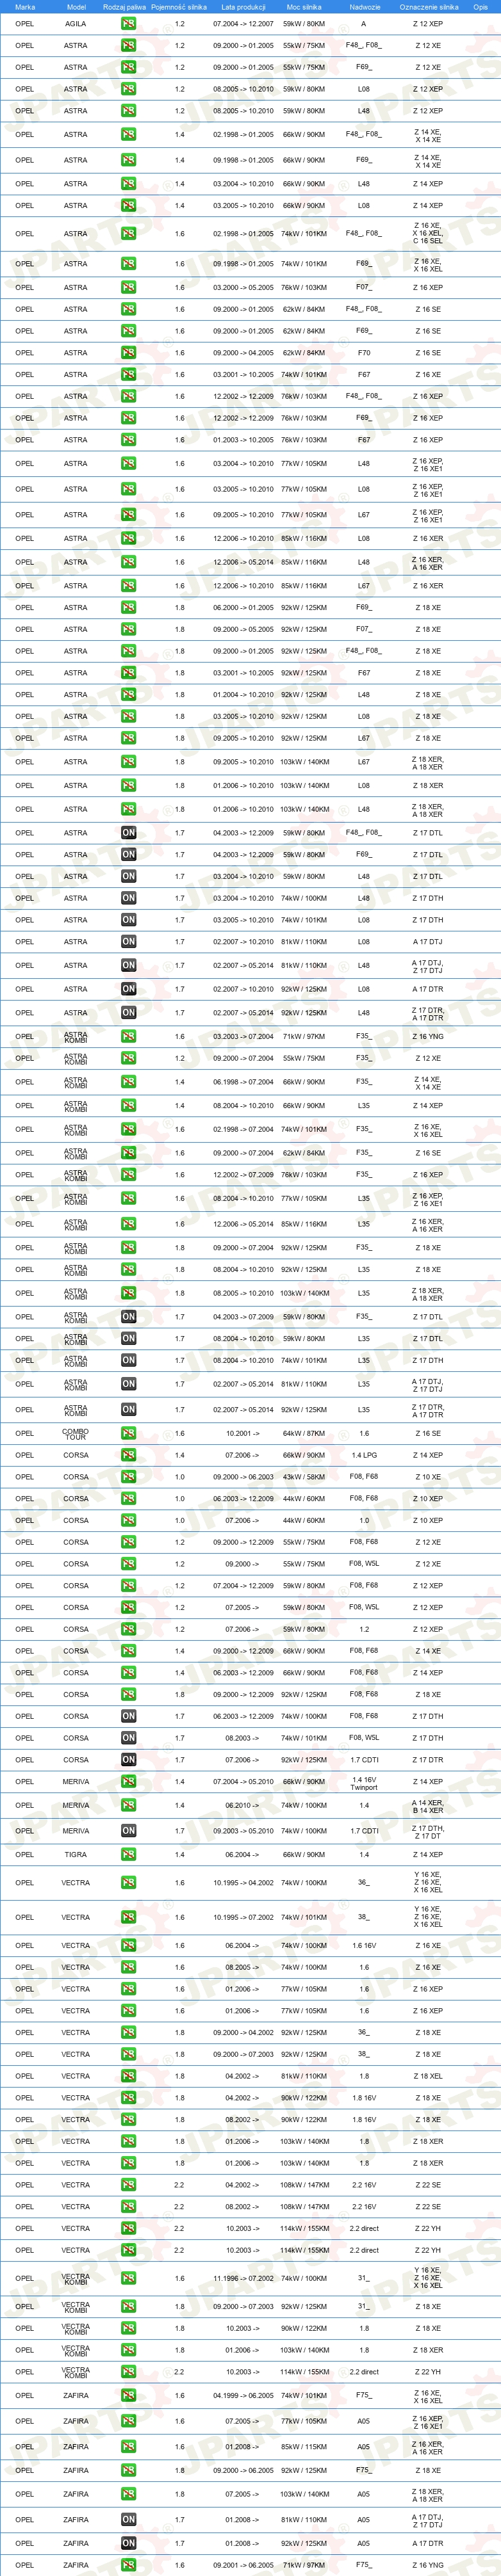
Task: Click the F70 body cell
Action: click(x=364, y=353)
